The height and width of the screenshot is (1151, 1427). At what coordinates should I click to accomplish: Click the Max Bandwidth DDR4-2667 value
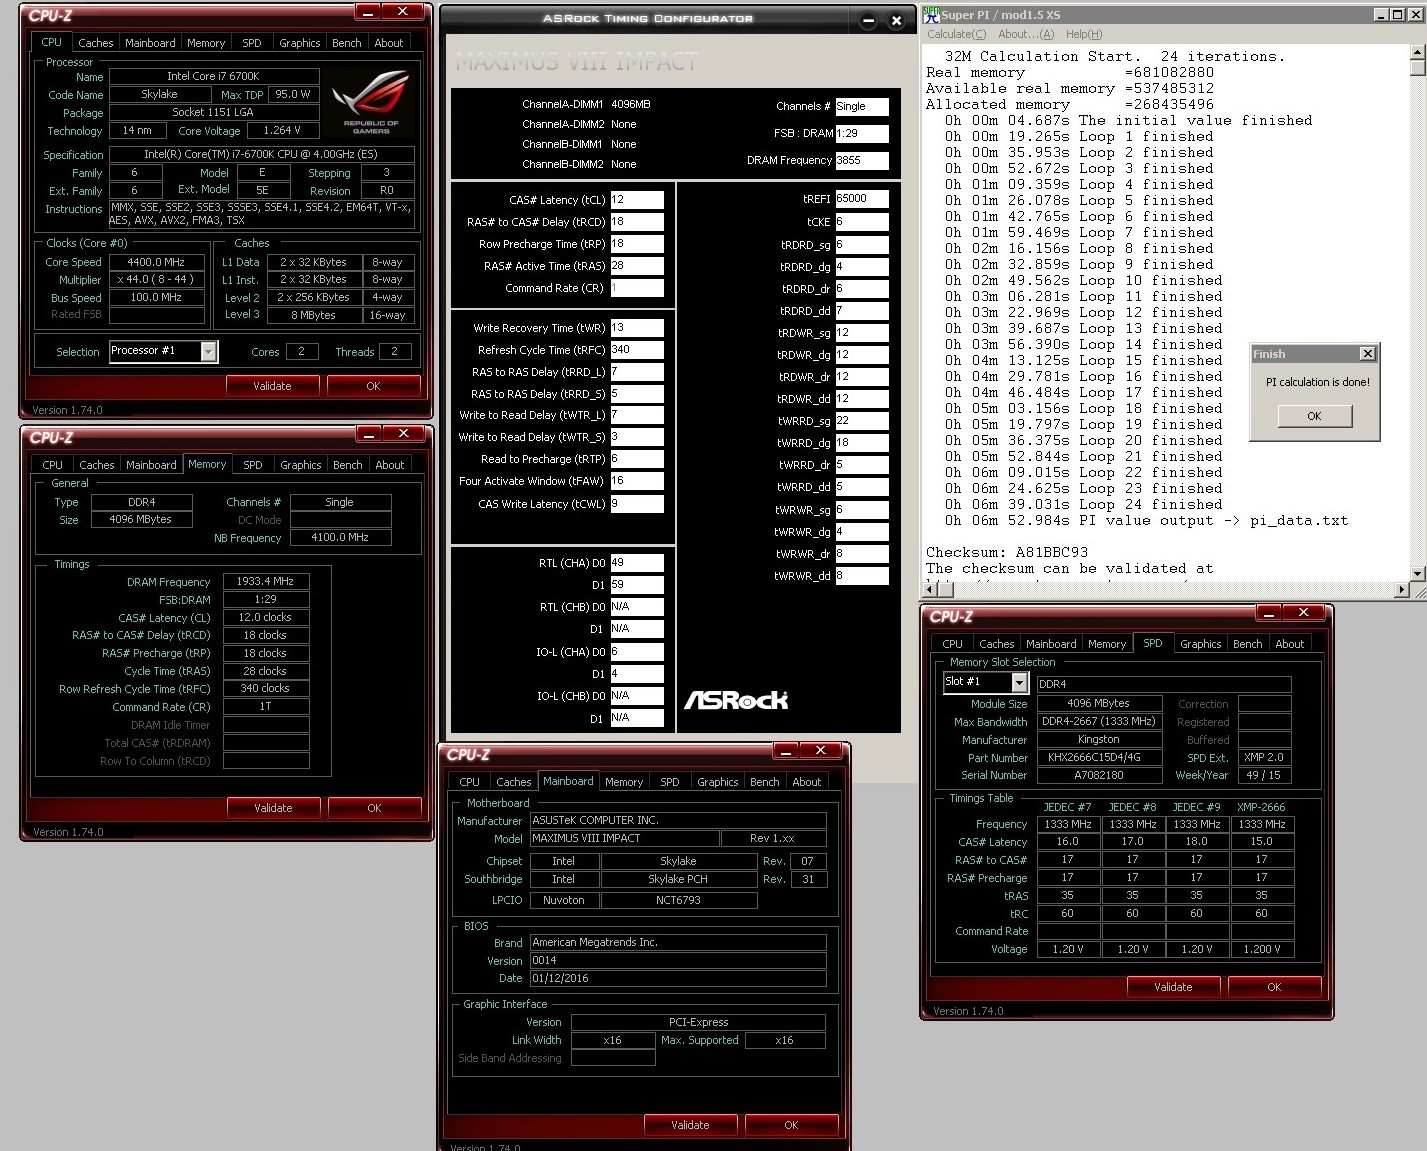click(x=1099, y=721)
